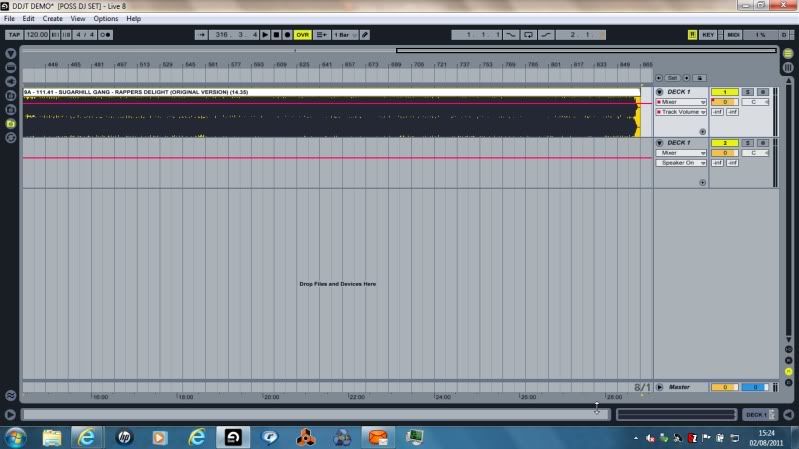Click the TAP tempo button

tap(14, 34)
